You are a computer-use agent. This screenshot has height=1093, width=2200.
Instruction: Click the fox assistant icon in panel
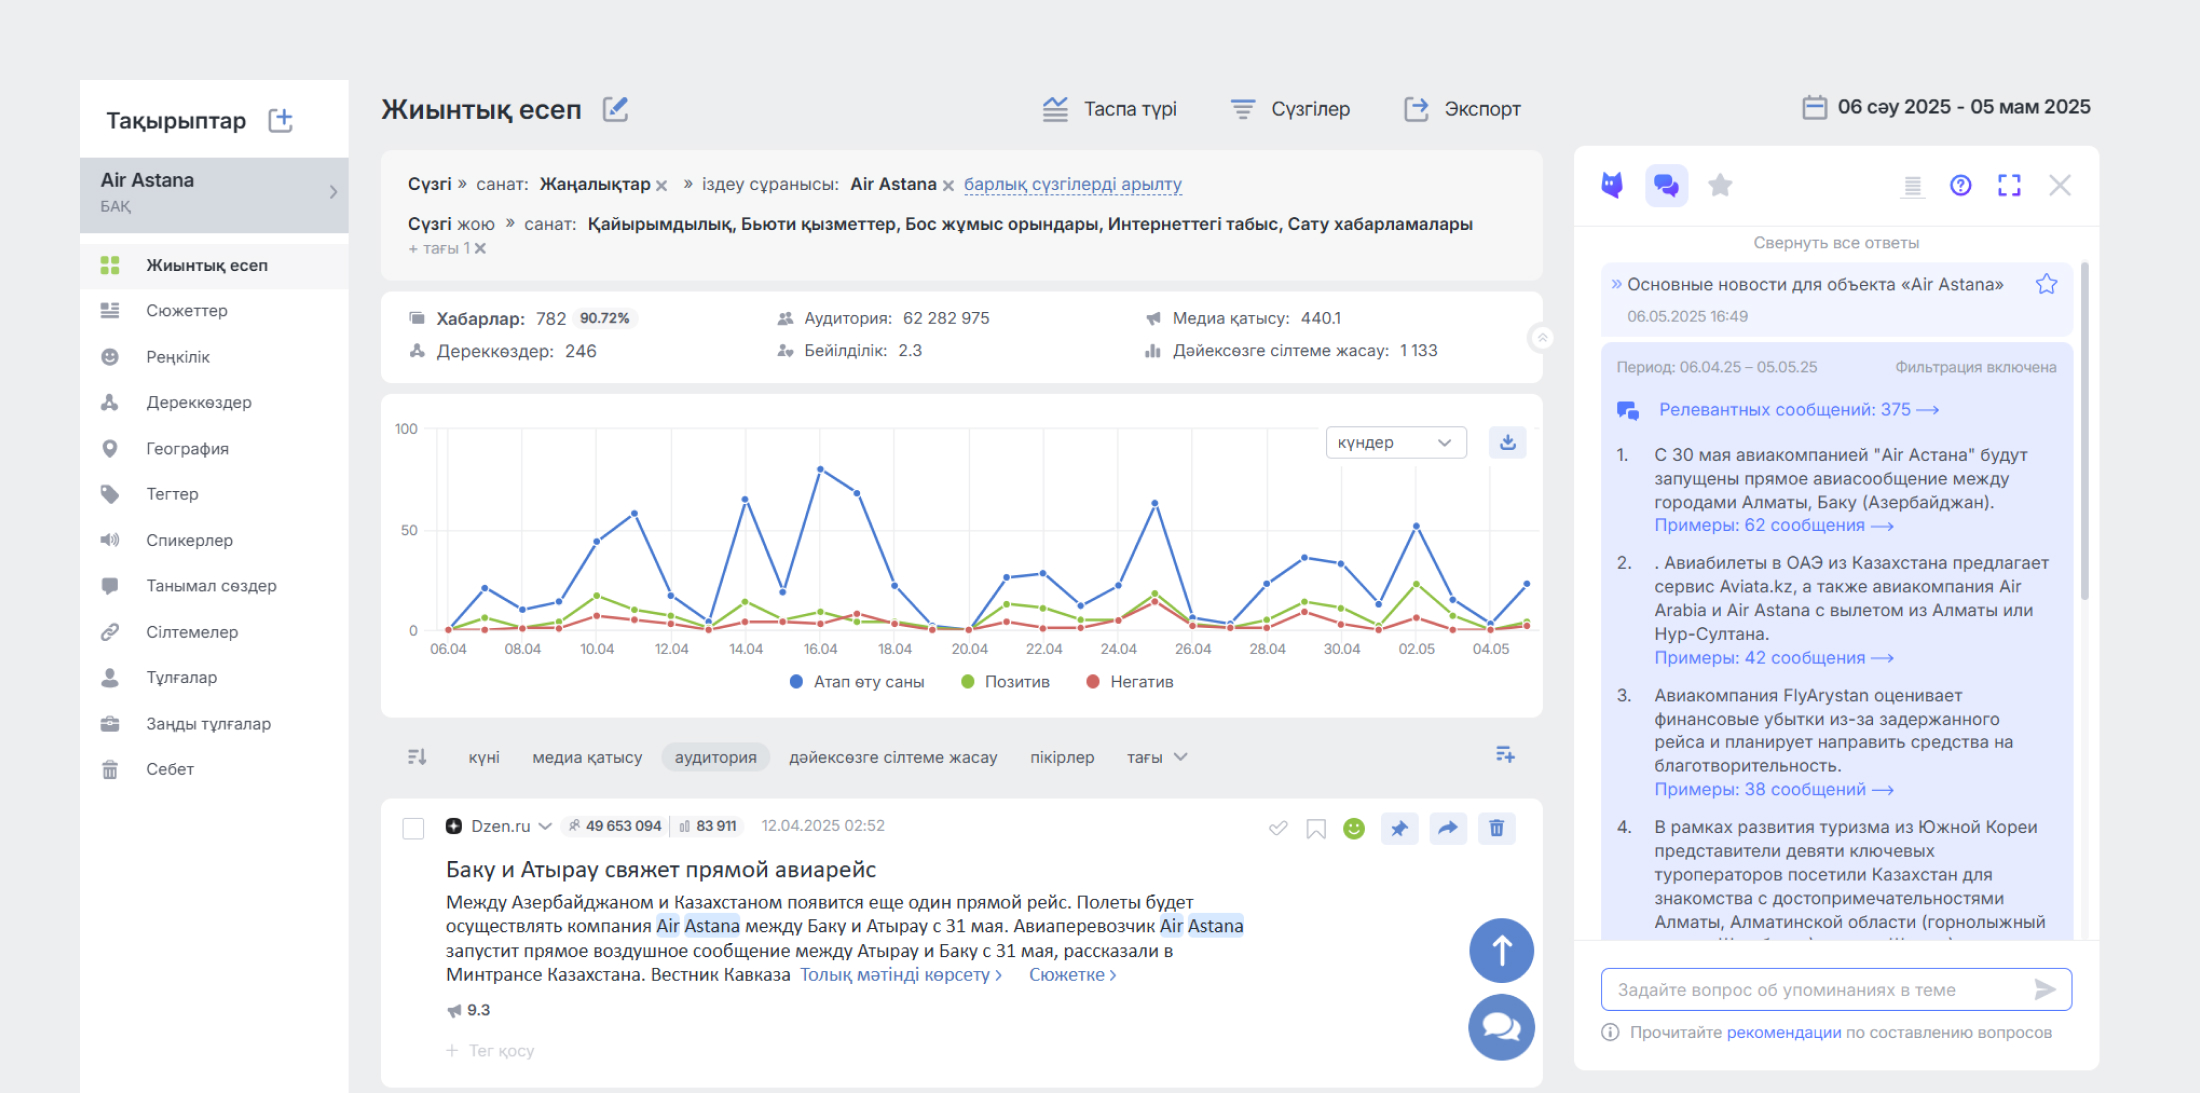[1612, 185]
